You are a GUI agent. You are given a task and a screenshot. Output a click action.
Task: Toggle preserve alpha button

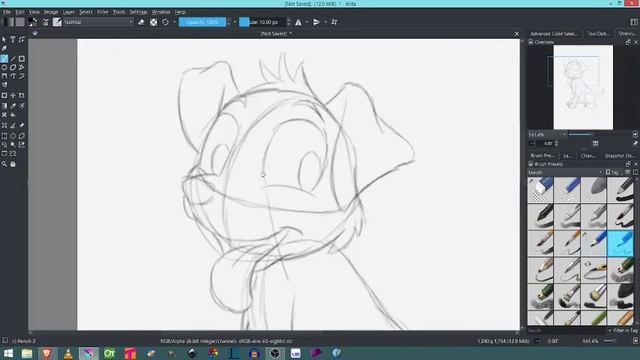point(153,22)
